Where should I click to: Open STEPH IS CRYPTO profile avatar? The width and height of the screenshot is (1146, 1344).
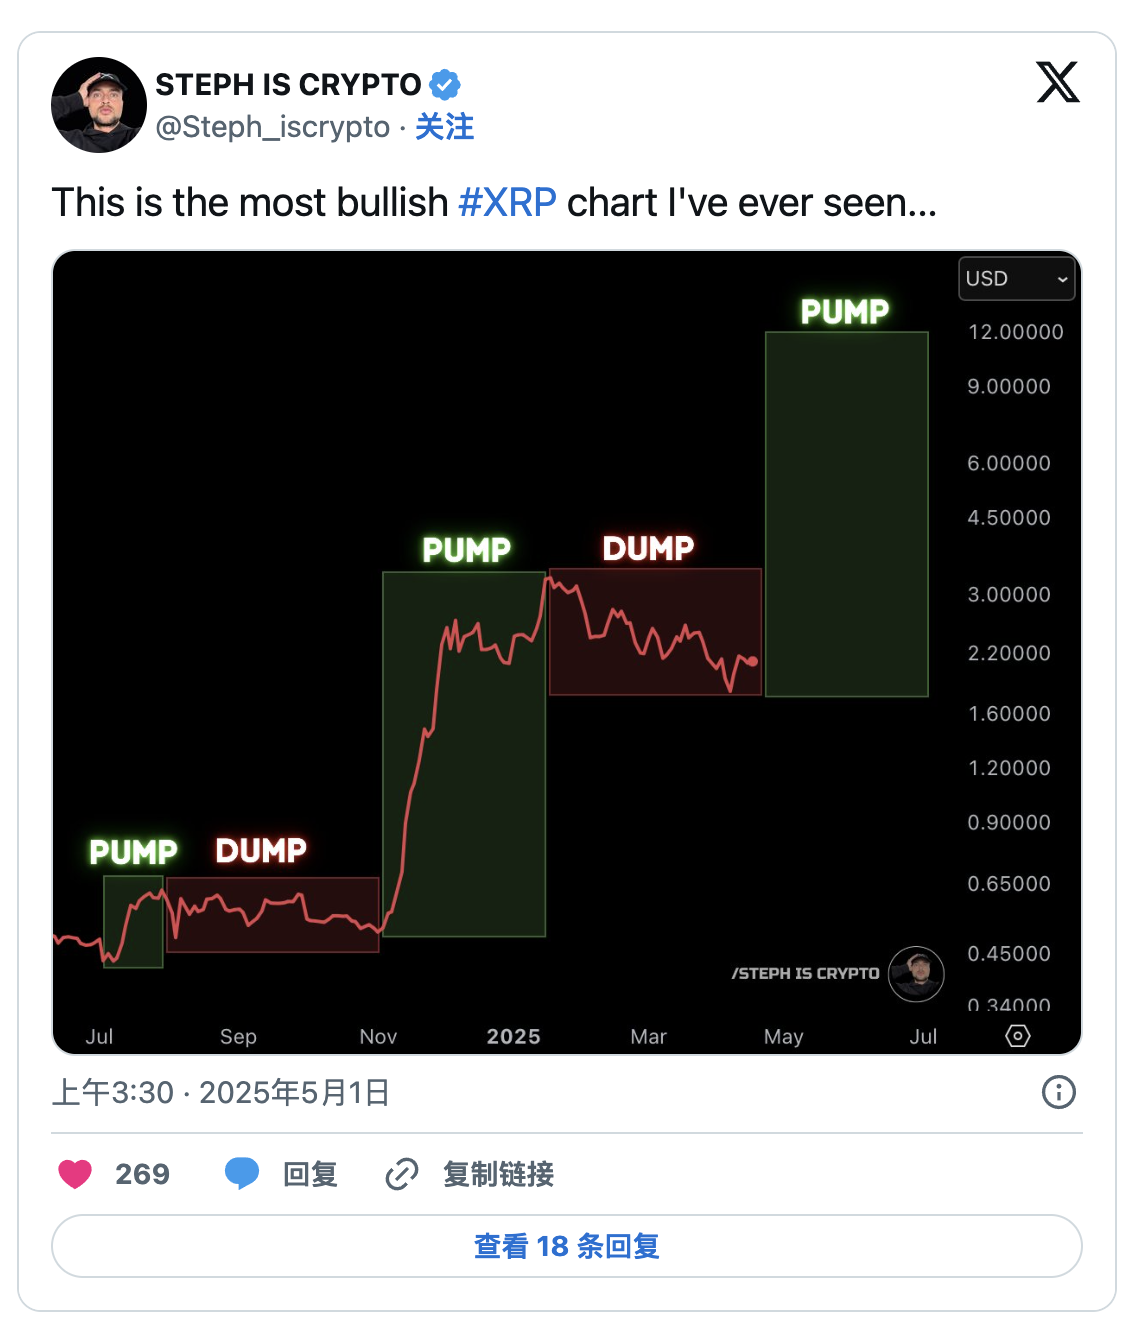[99, 105]
